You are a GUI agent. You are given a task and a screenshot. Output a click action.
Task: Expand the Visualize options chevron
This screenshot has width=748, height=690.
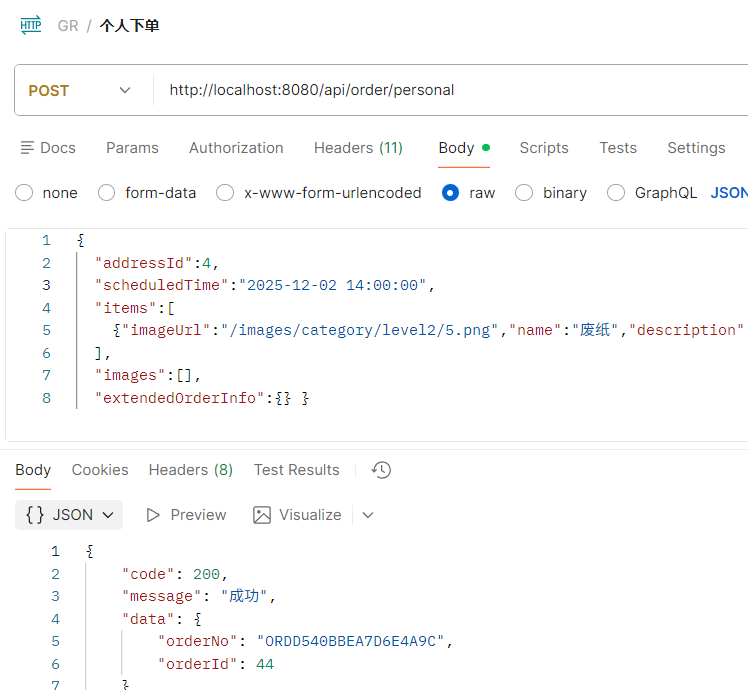368,515
